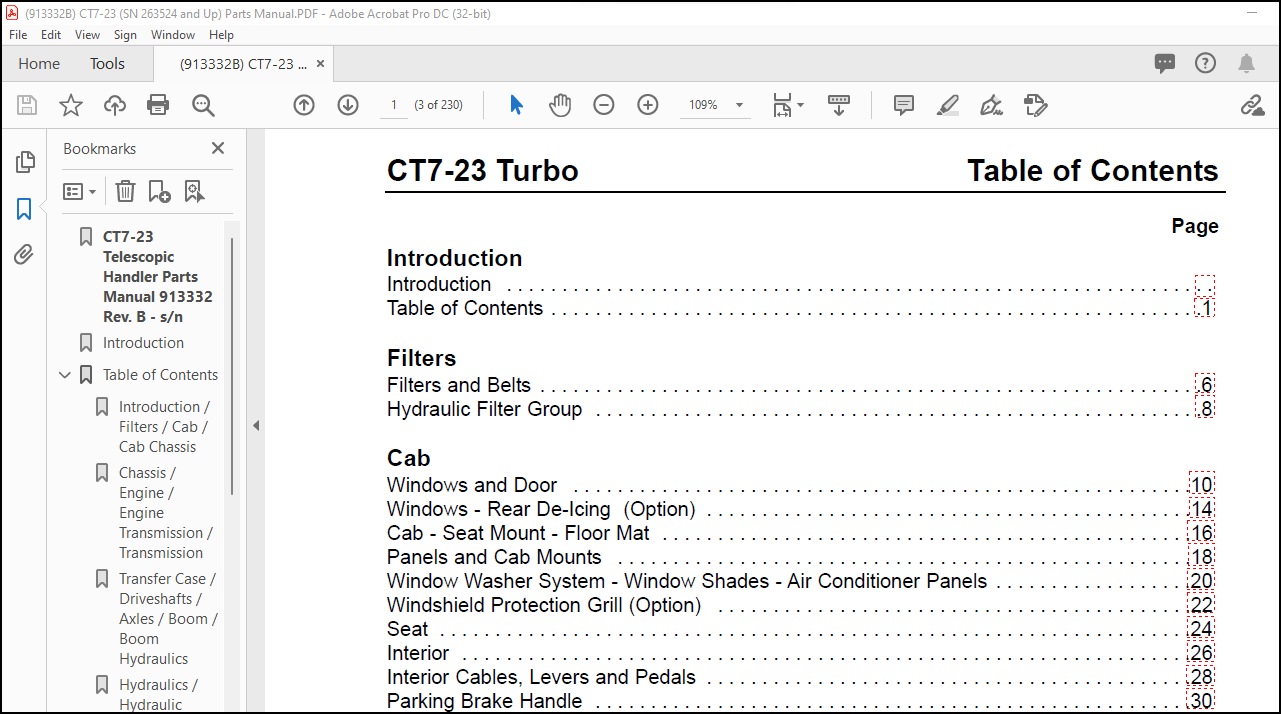The width and height of the screenshot is (1281, 714).
Task: Click the page number input field
Action: tap(394, 105)
